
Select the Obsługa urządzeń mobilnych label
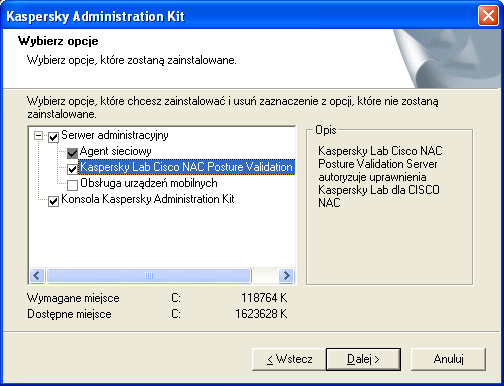149,183
